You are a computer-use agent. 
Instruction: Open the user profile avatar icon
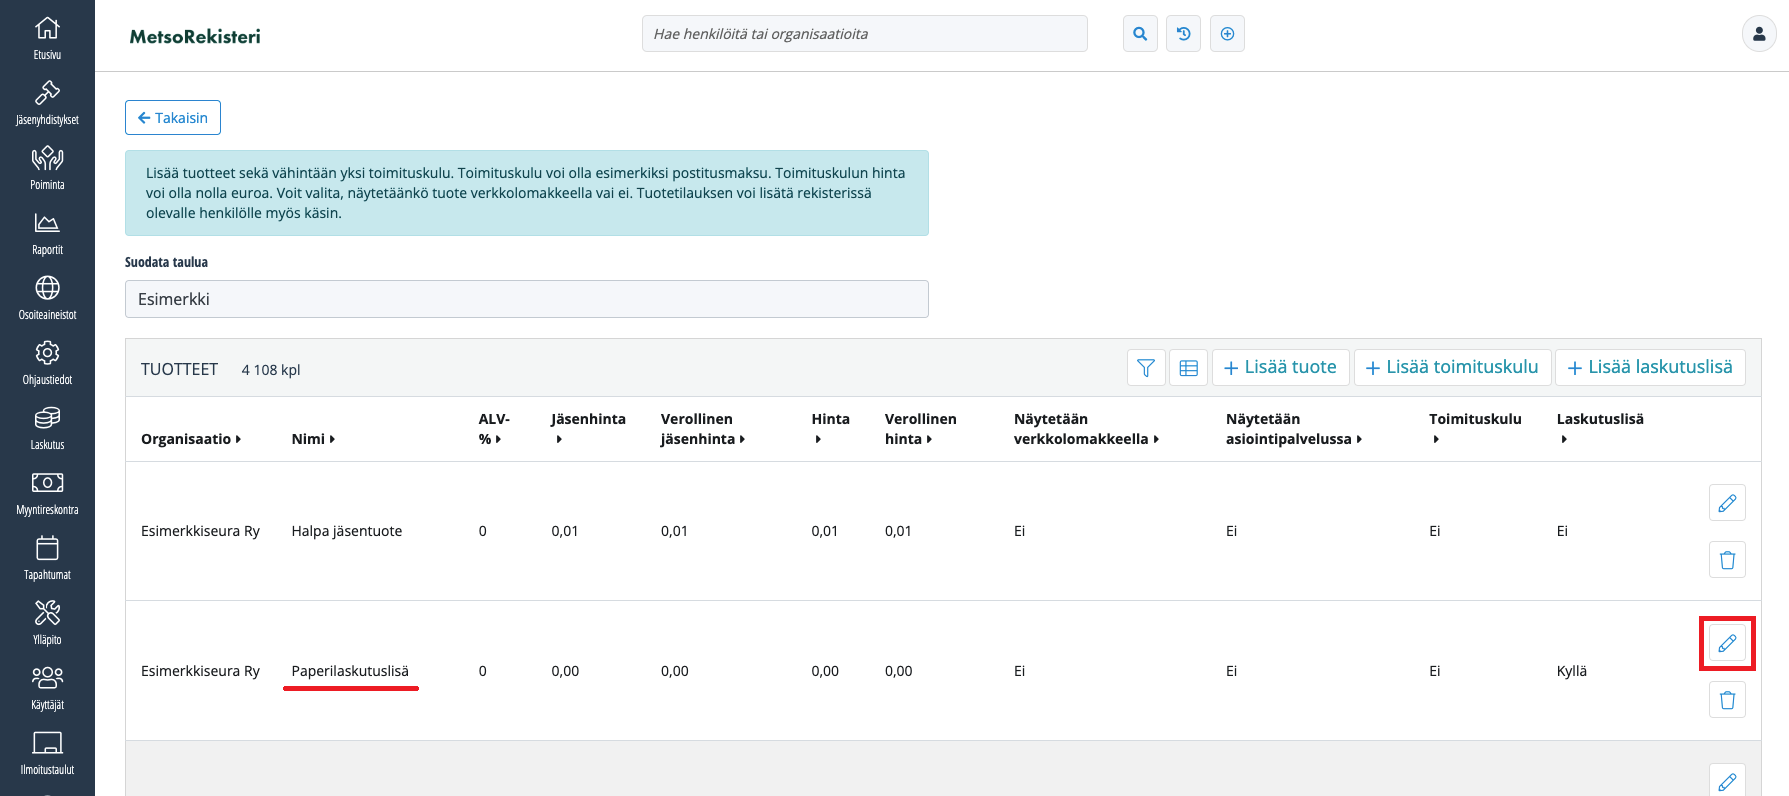pyautogui.click(x=1758, y=34)
